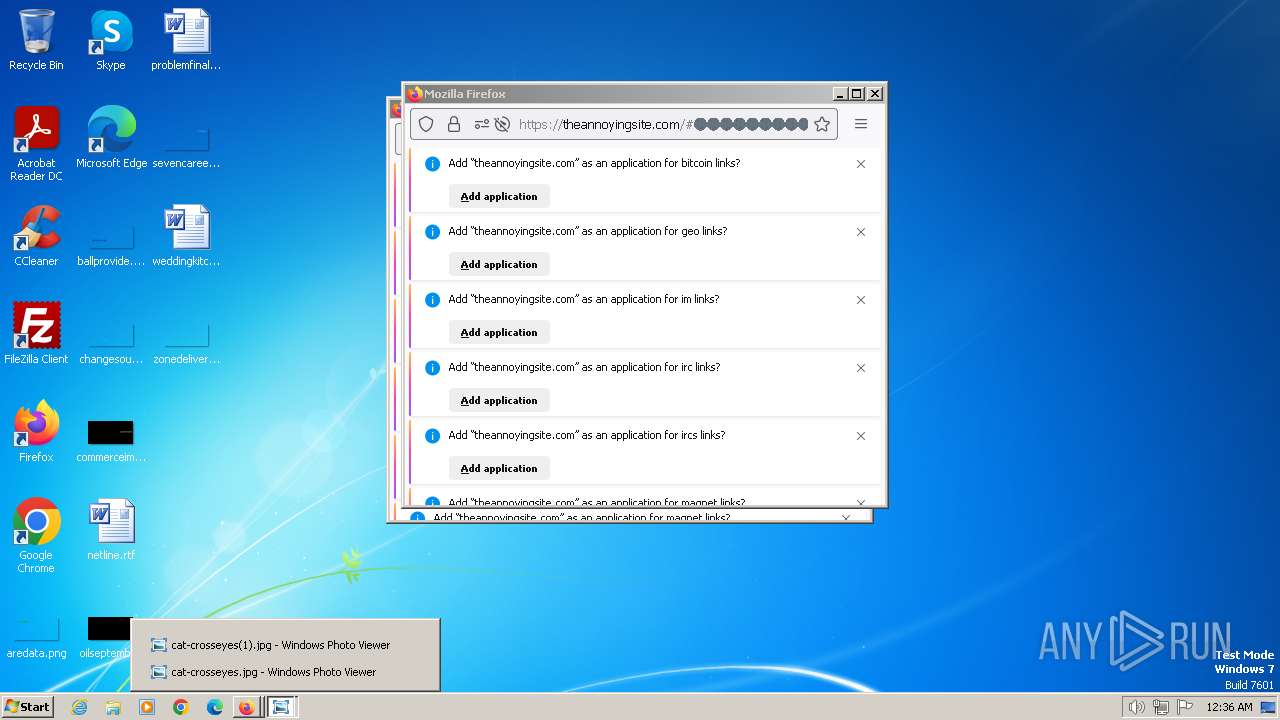This screenshot has height=720, width=1280.
Task: Select the problemfinal document on the desktop
Action: pos(186,40)
